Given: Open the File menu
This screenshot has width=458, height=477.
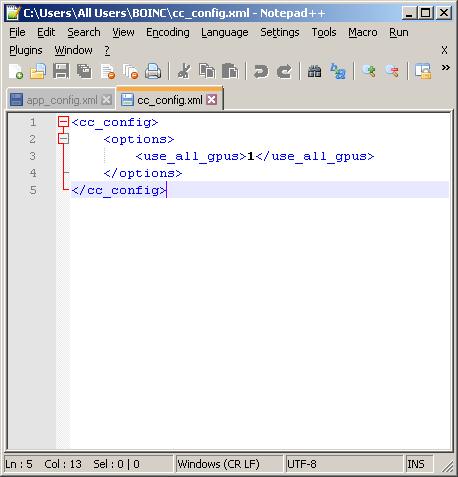Looking at the screenshot, I should click(x=17, y=32).
